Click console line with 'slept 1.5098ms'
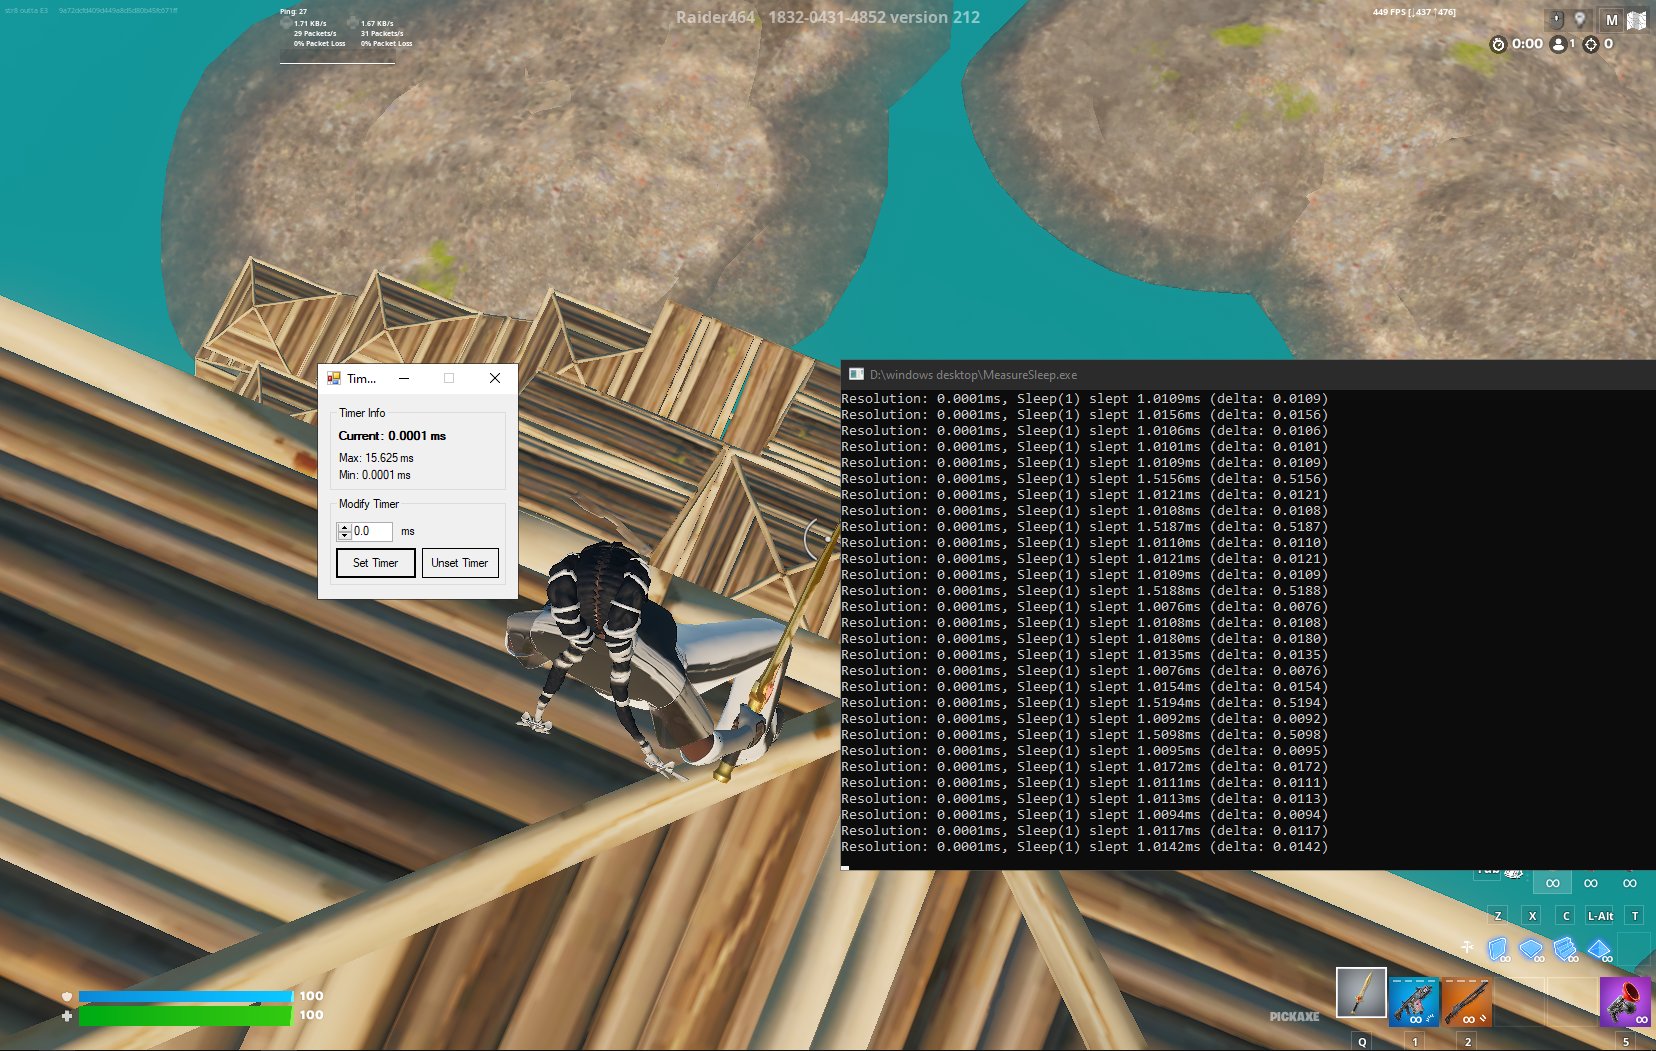 point(1085,735)
